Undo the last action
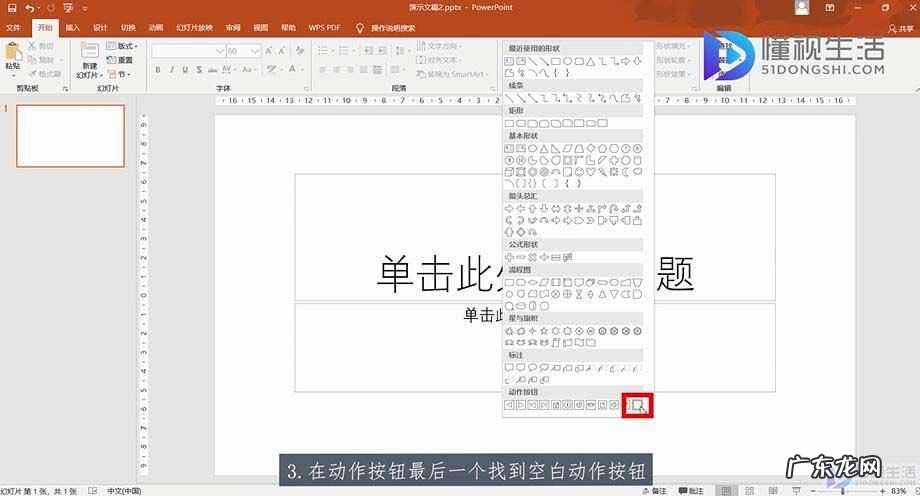The image size is (920, 496). (29, 8)
